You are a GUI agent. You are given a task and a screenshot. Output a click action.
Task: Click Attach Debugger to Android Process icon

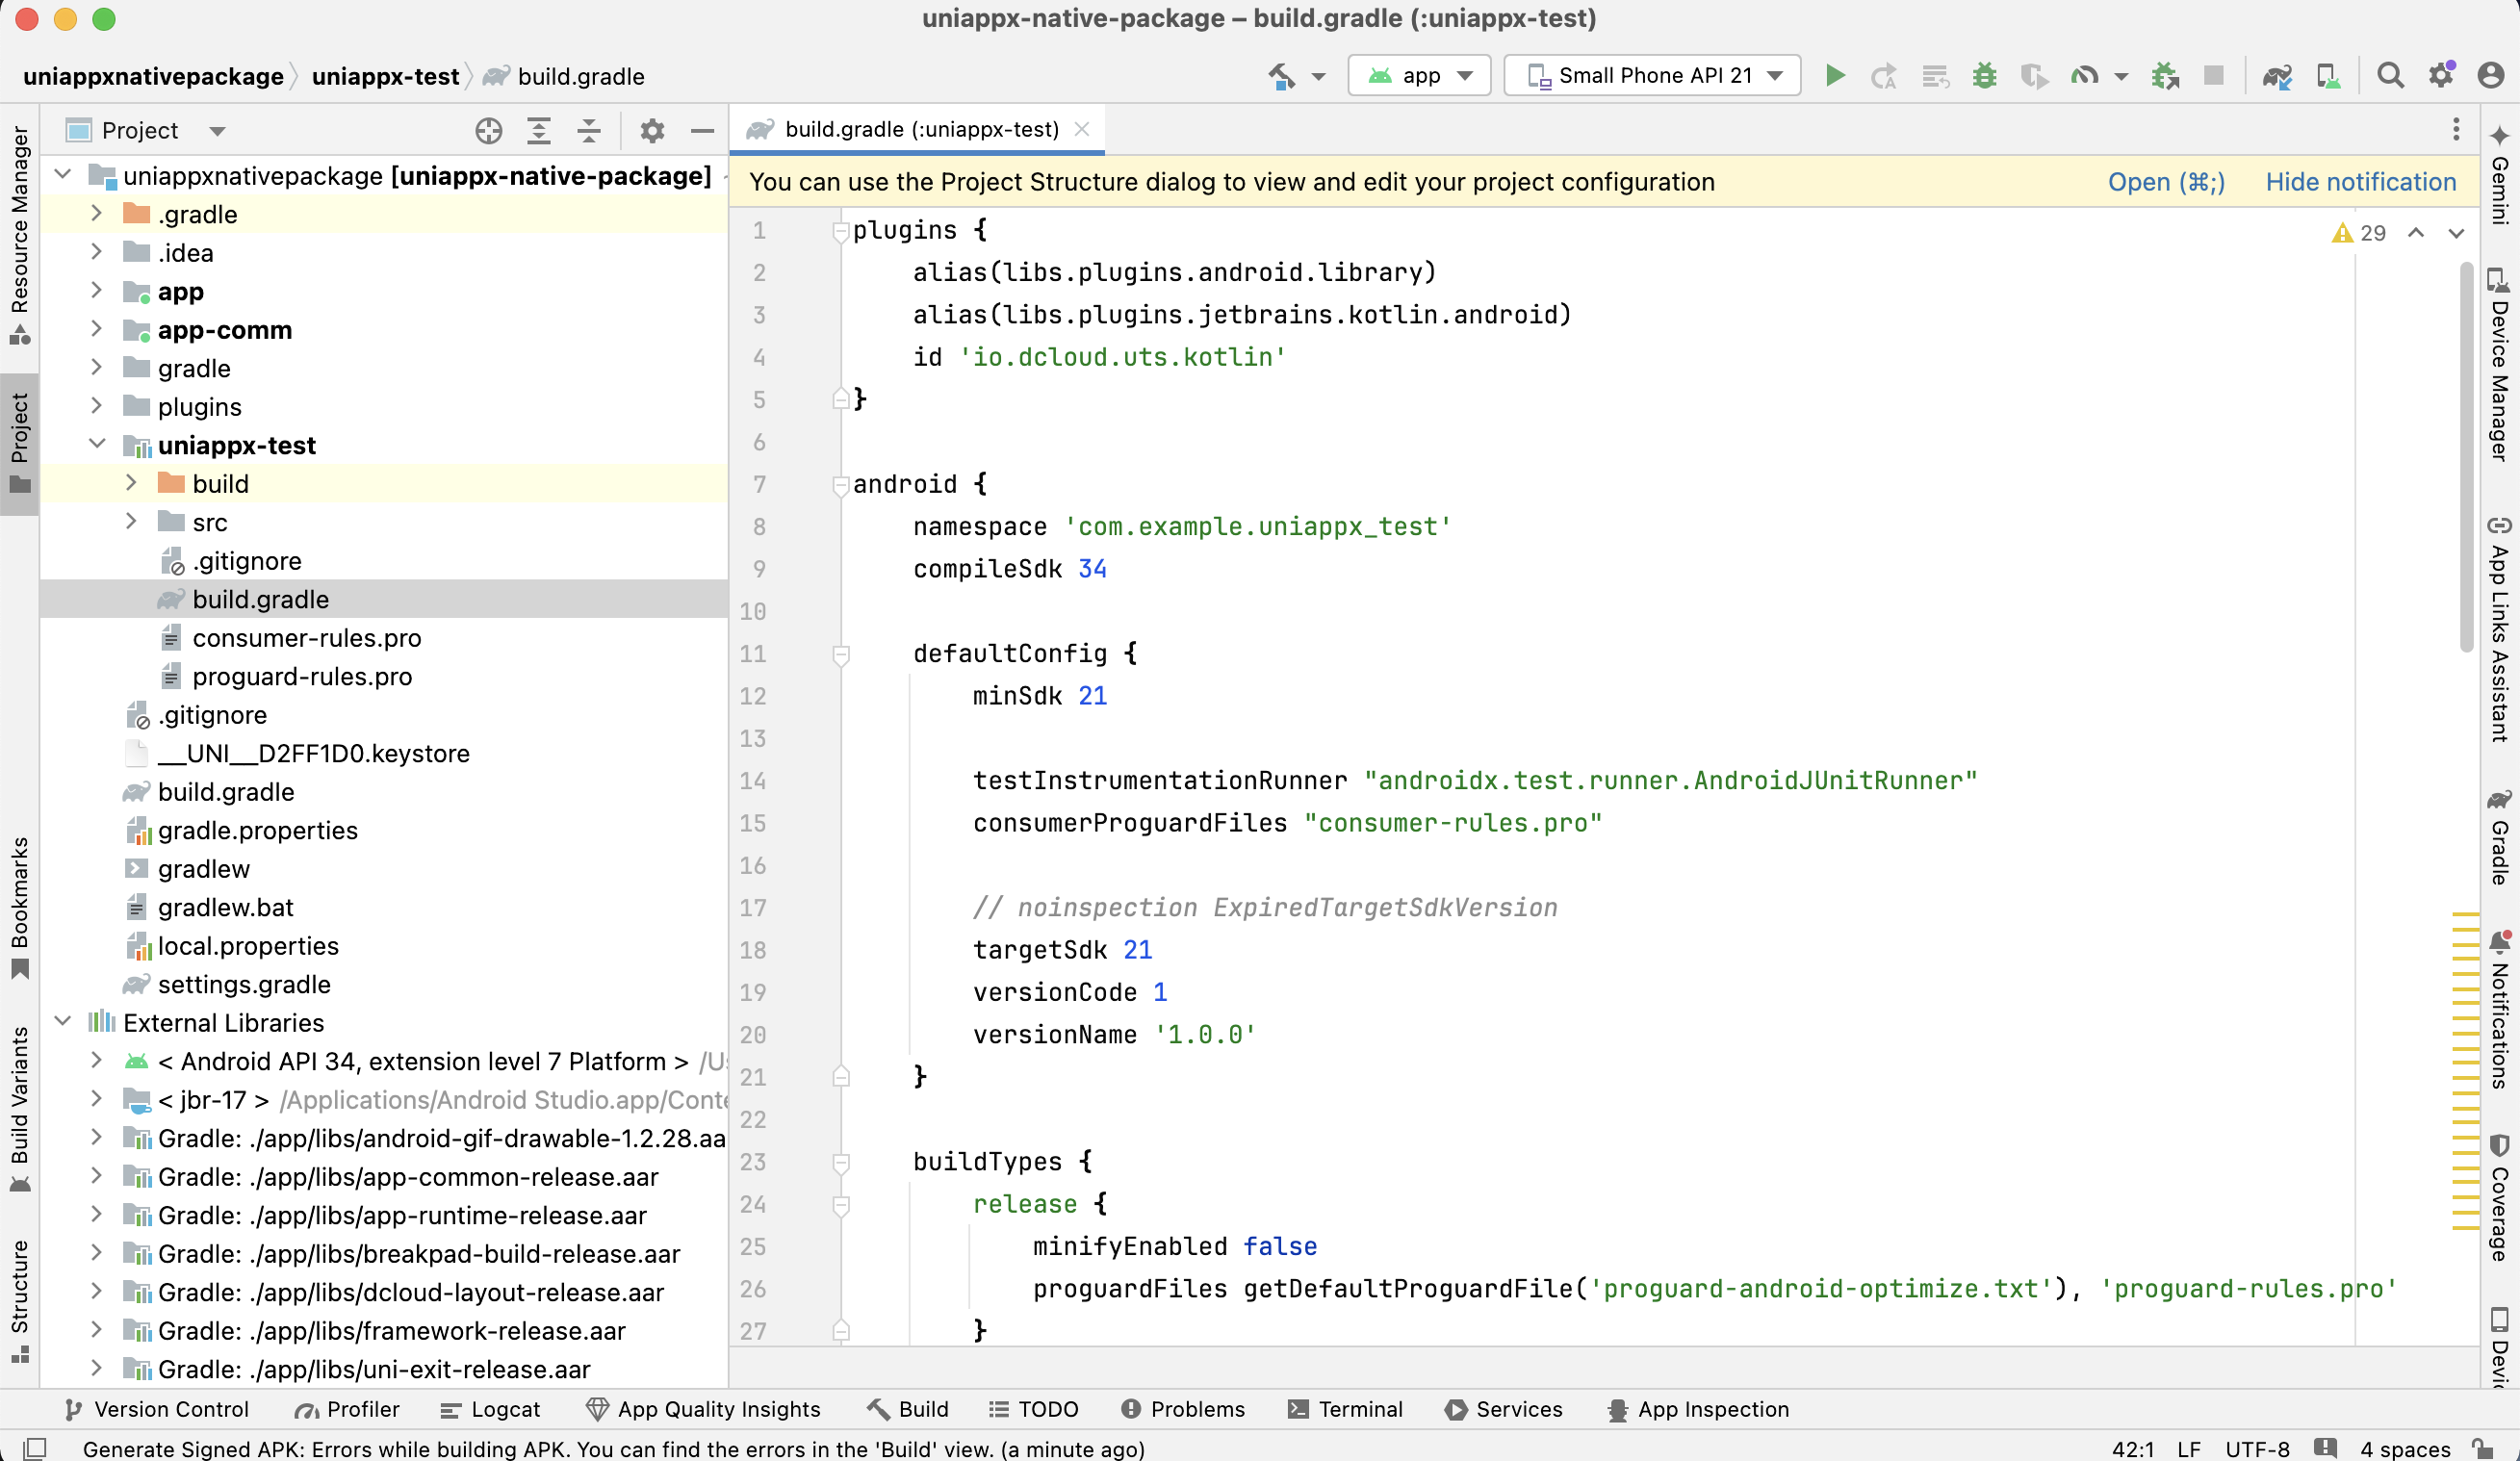[x=2165, y=76]
